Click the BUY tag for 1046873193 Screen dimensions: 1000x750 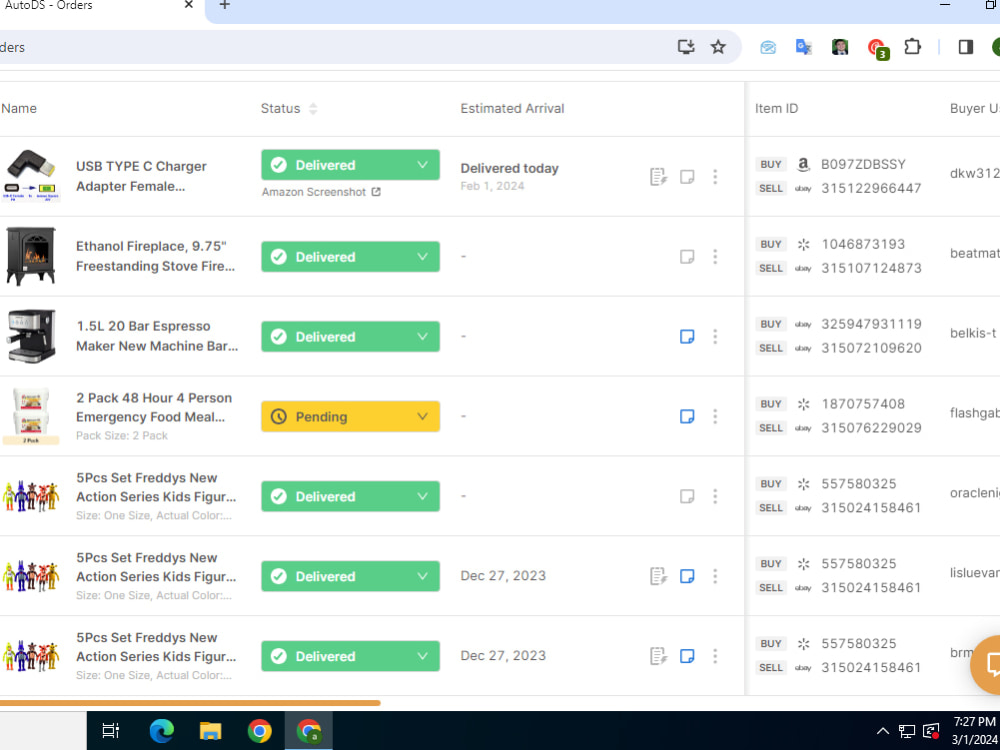click(x=770, y=244)
